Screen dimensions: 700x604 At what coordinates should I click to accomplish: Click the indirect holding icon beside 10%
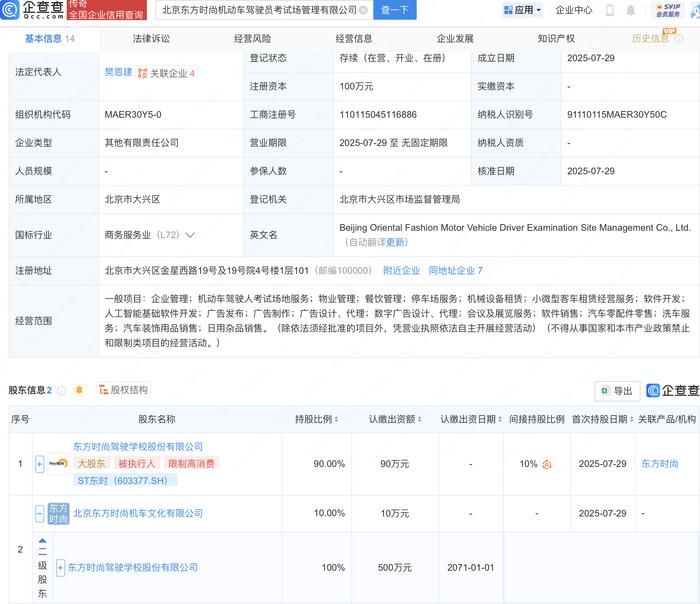pyautogui.click(x=547, y=464)
